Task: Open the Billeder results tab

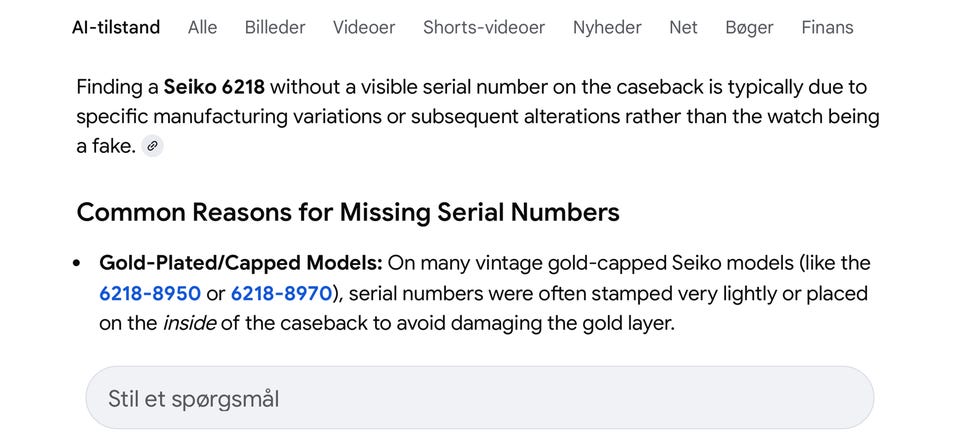Action: click(x=275, y=27)
